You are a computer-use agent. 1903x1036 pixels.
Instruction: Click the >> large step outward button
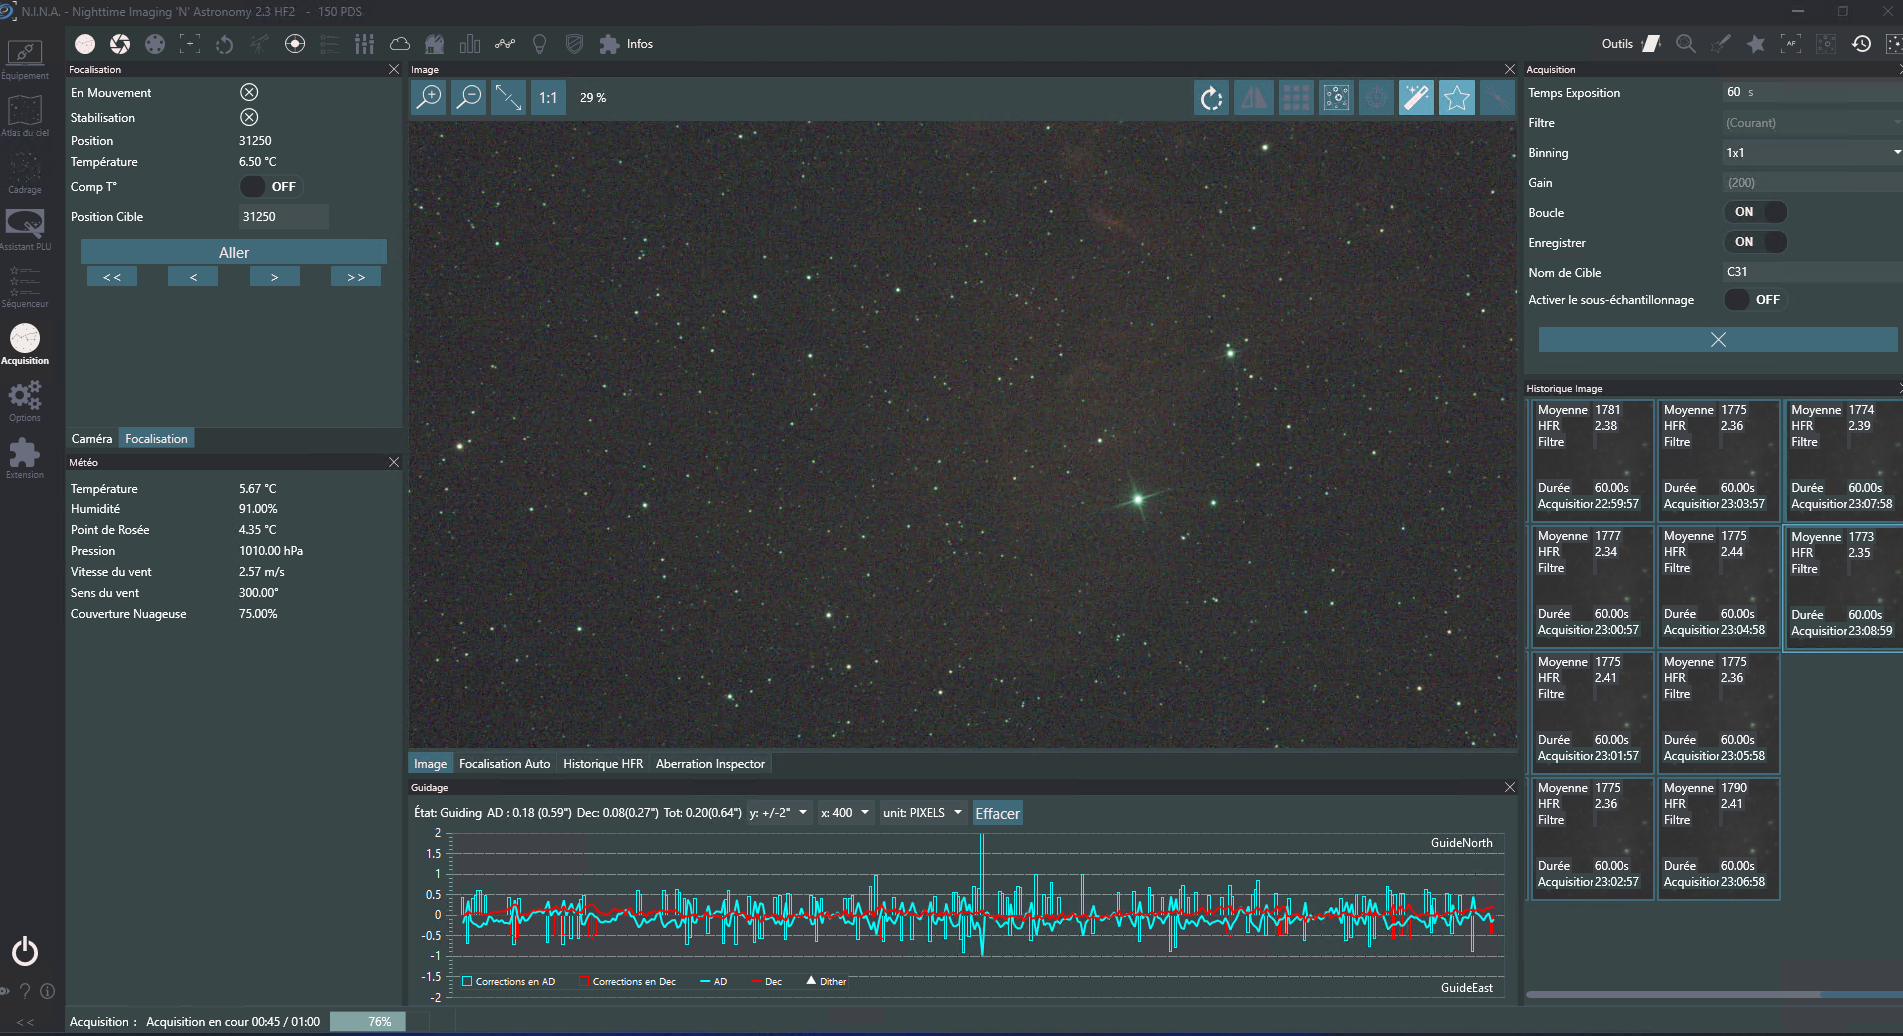(356, 277)
